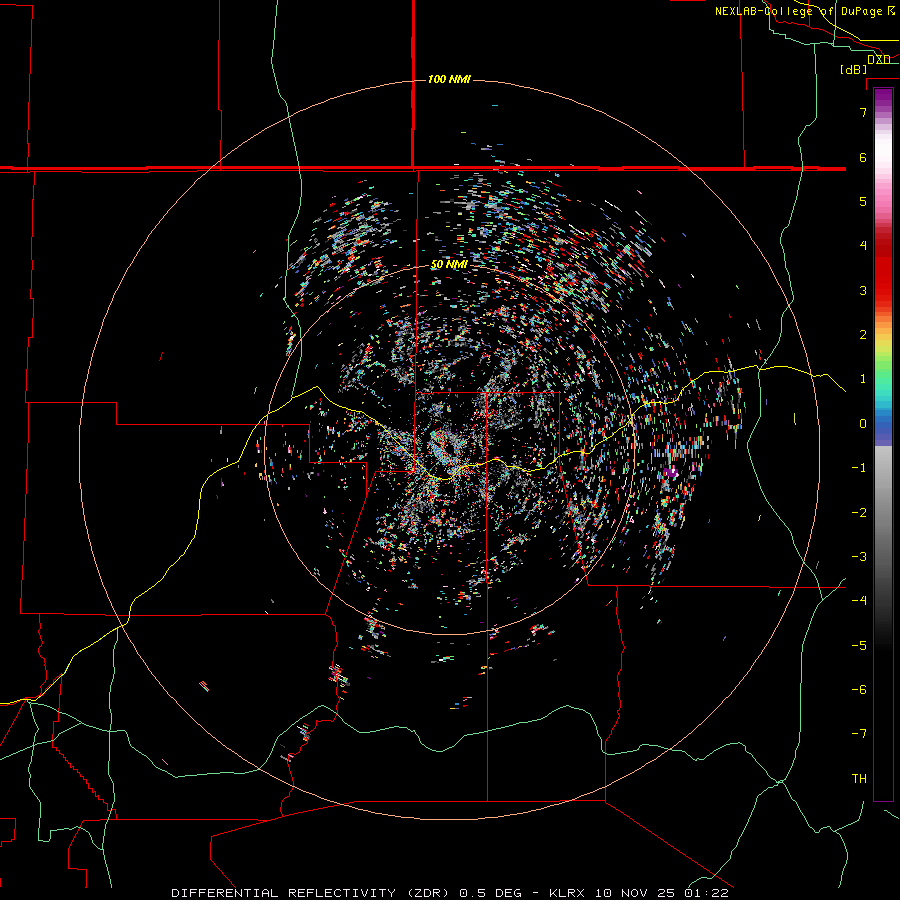Screen dimensions: 900x900
Task: Click the 10 NOV 25 01:22 timestamp
Action: (x=661, y=893)
